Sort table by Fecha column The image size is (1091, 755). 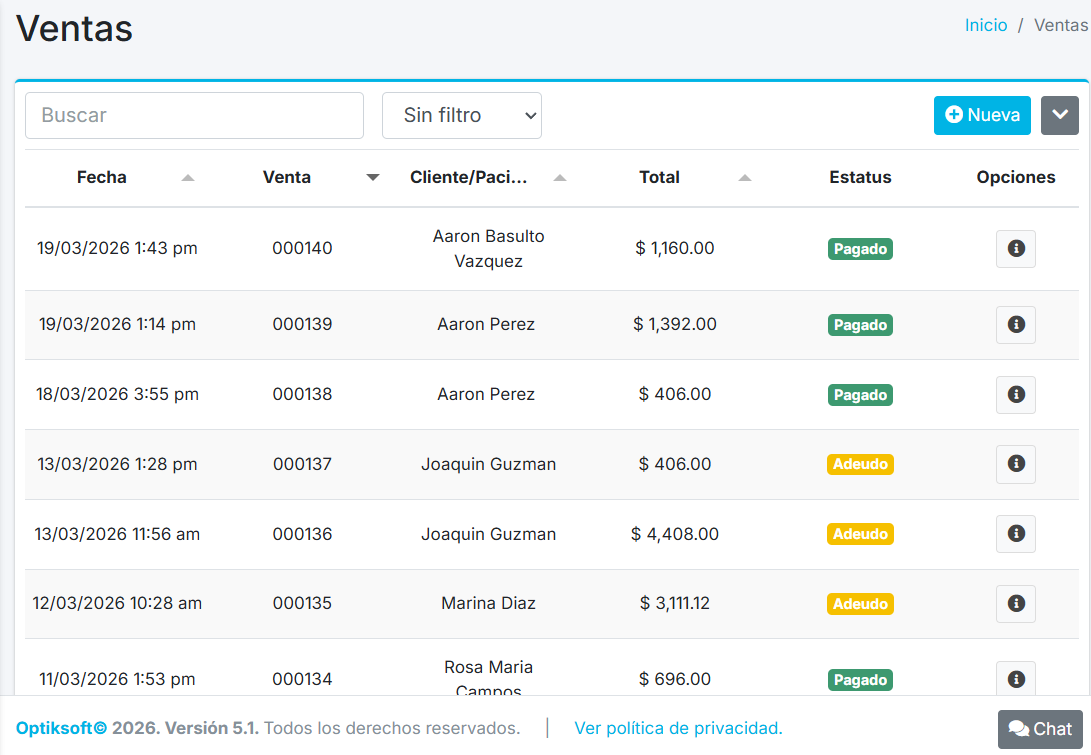click(x=102, y=177)
